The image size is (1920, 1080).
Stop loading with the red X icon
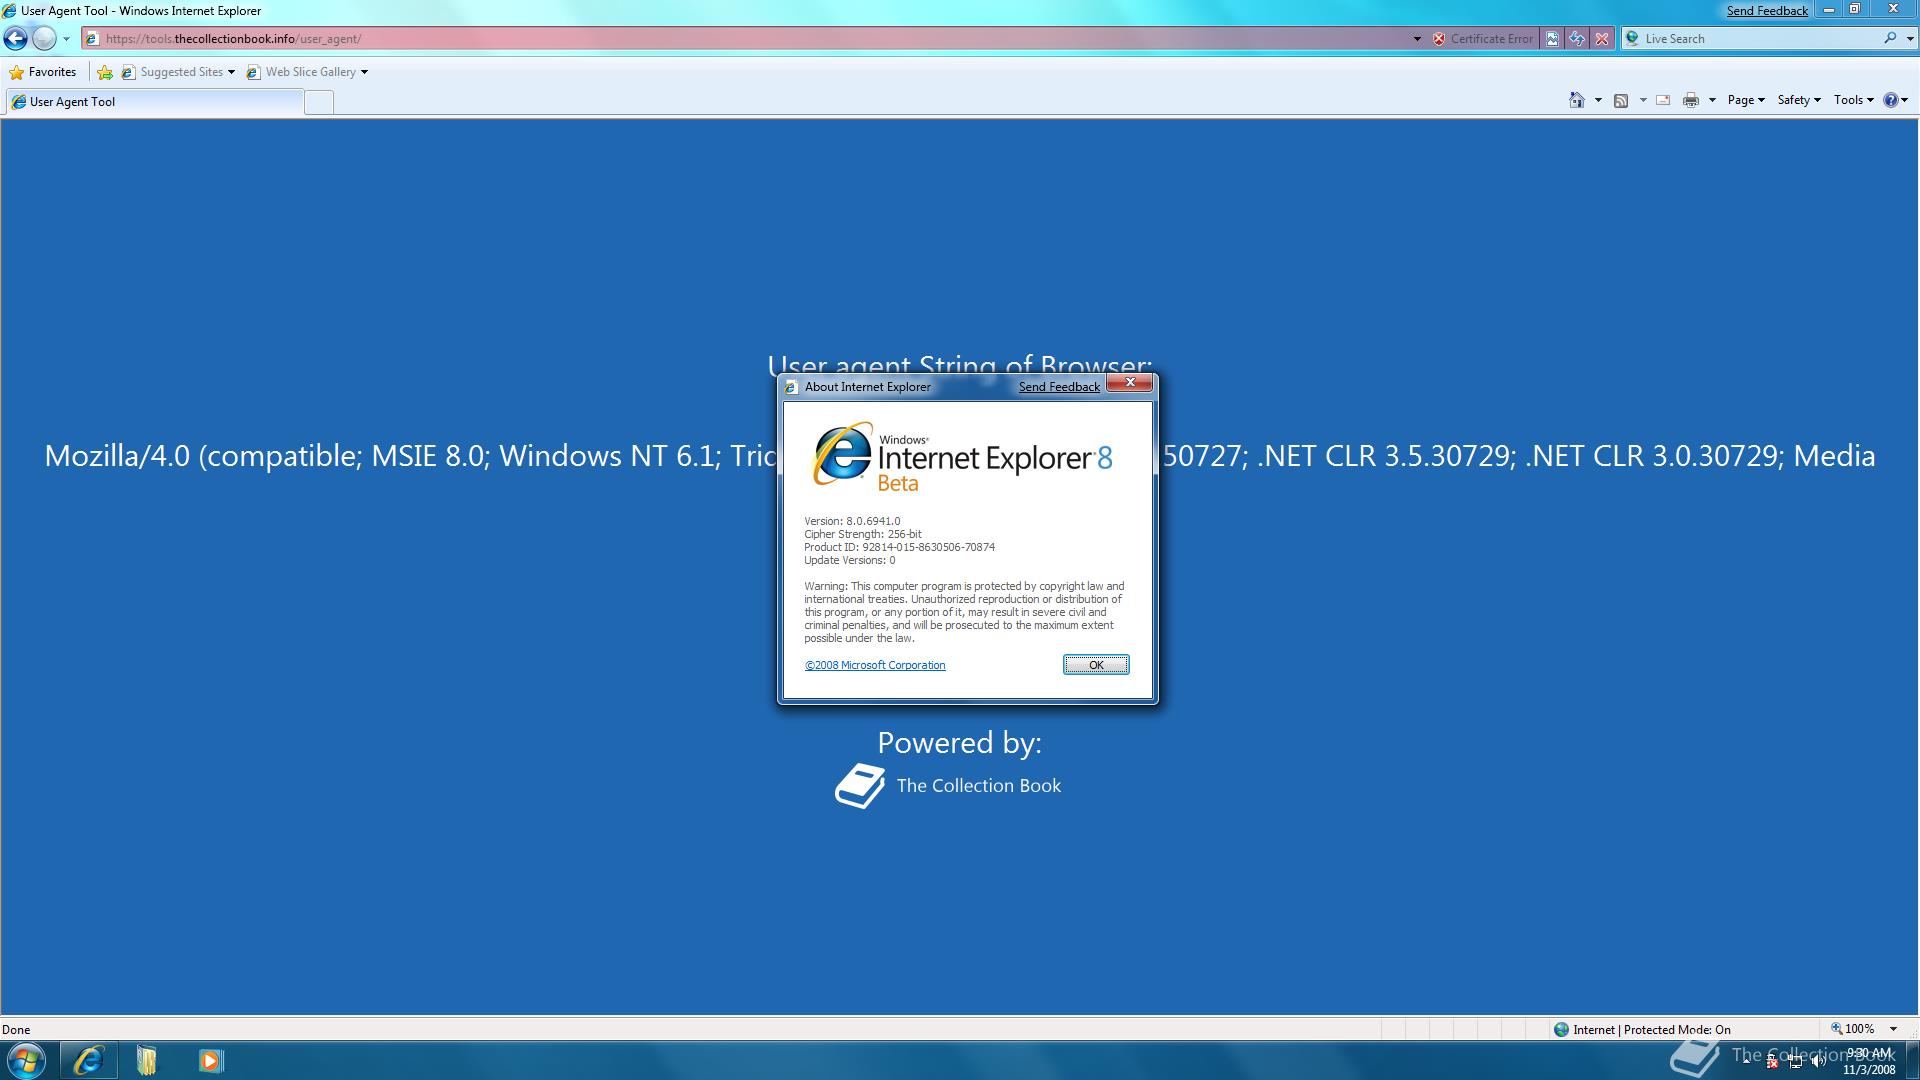[x=1602, y=39]
